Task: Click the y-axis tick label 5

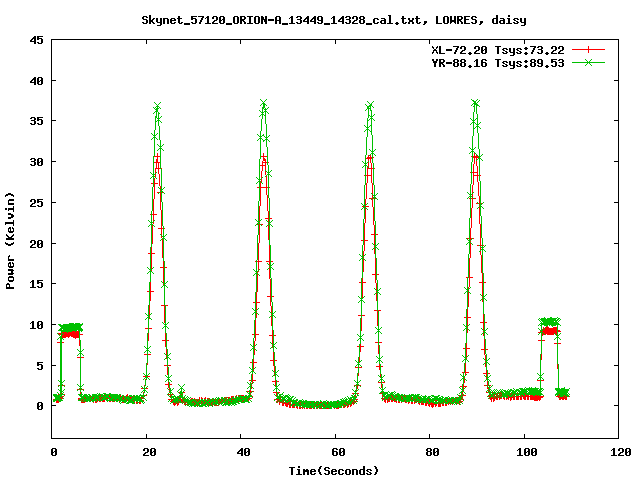Action: [40, 365]
